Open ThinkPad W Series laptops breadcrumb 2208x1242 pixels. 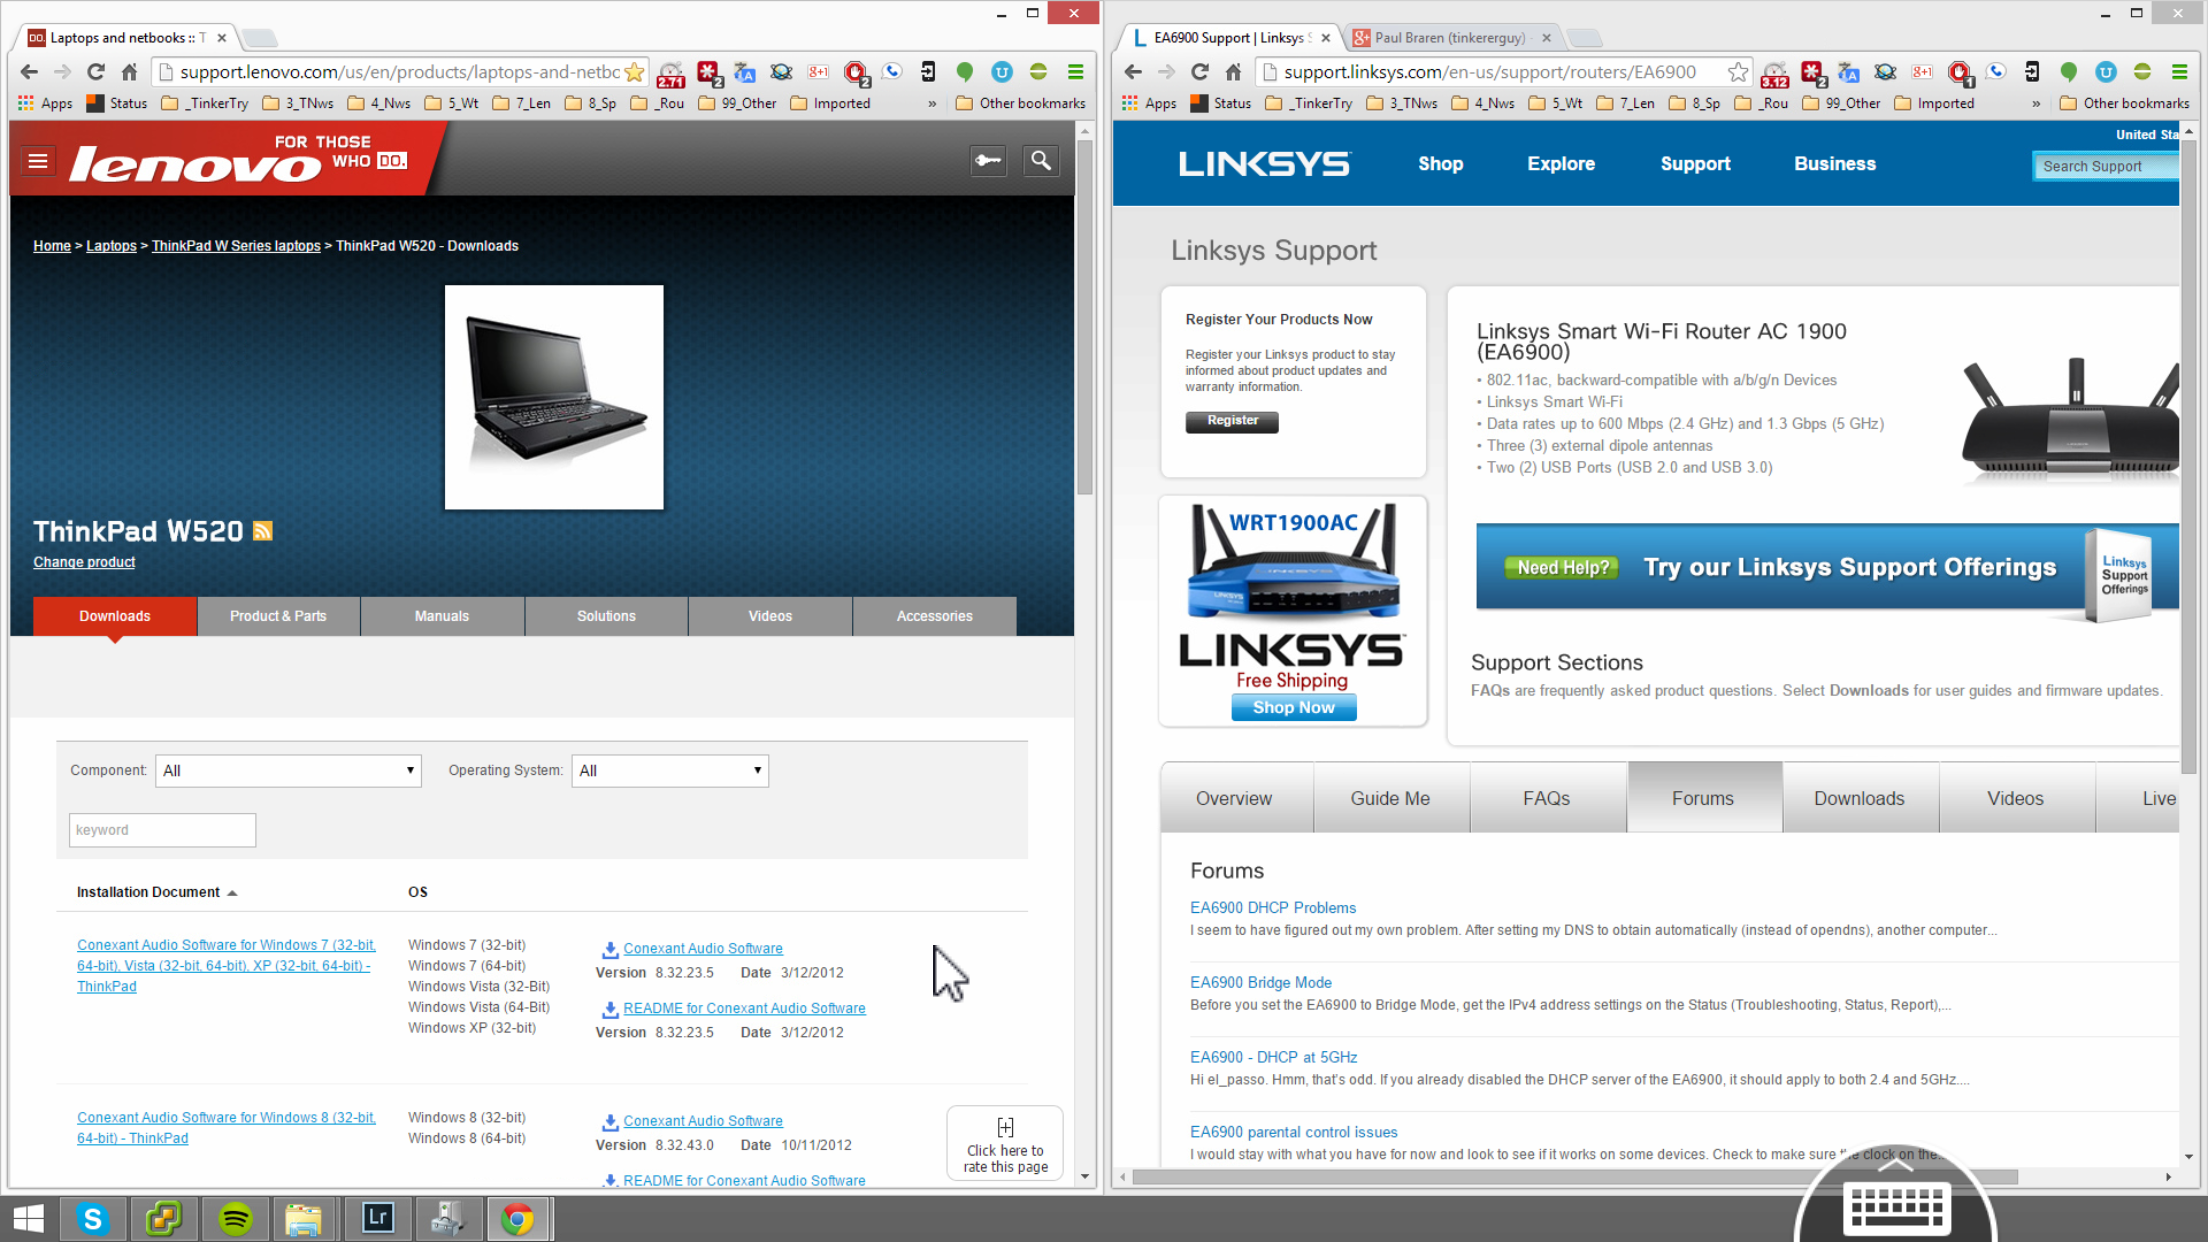coord(236,246)
